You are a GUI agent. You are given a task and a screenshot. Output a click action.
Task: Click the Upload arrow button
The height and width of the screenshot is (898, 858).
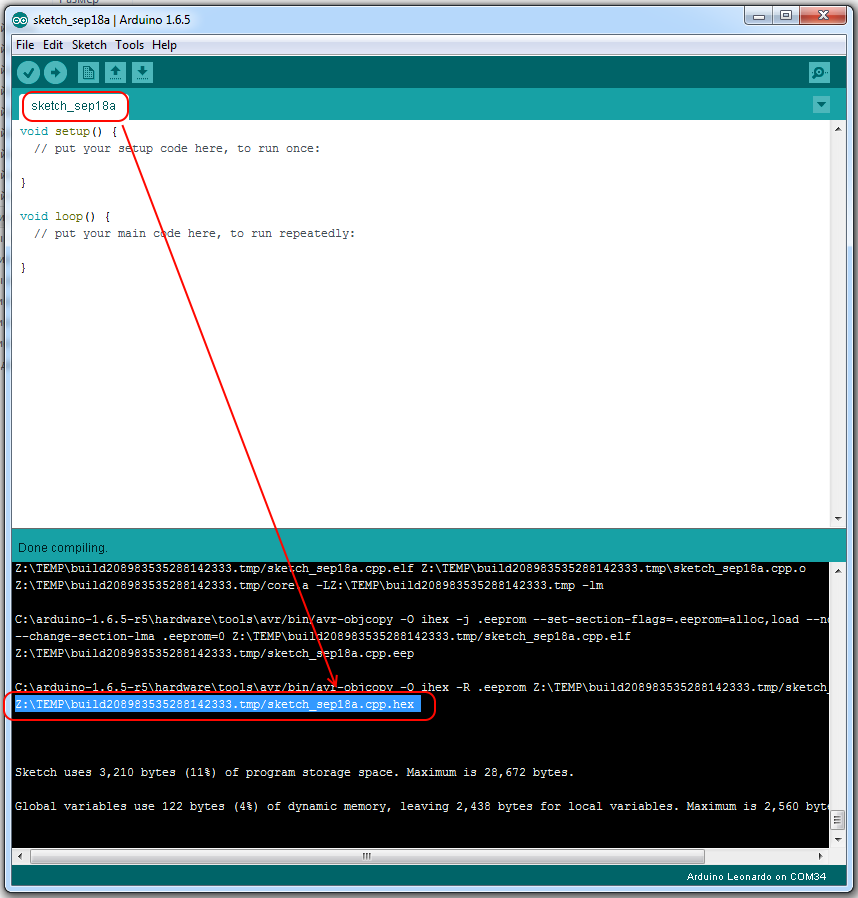click(56, 73)
